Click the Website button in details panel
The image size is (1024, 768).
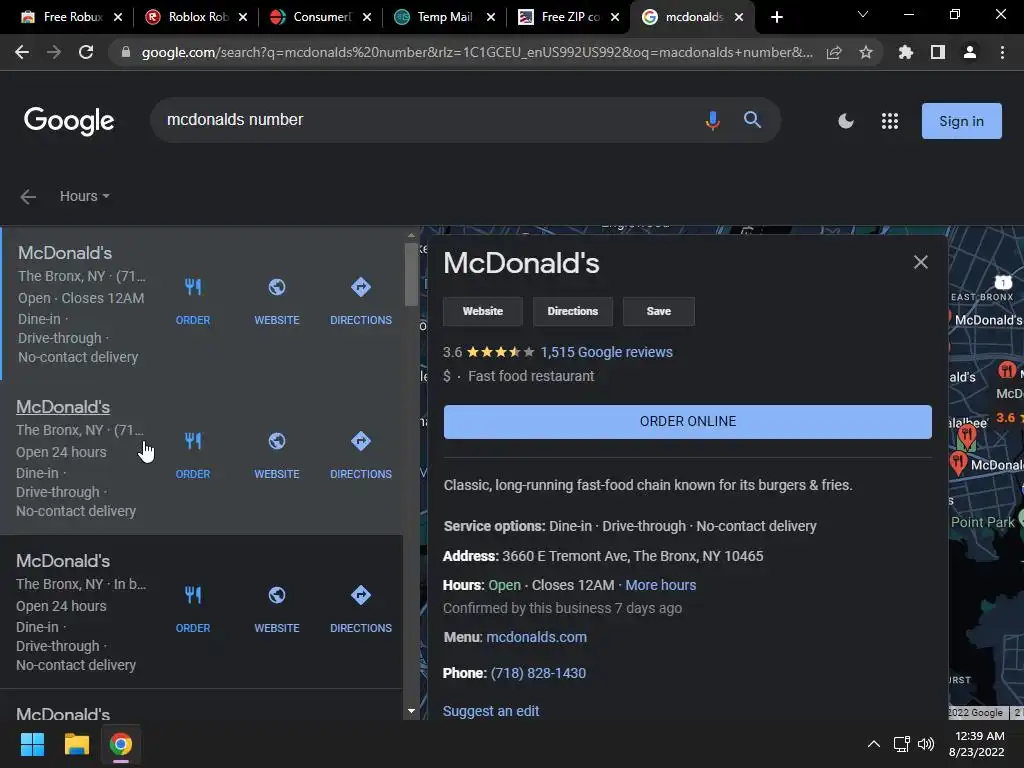click(x=483, y=312)
